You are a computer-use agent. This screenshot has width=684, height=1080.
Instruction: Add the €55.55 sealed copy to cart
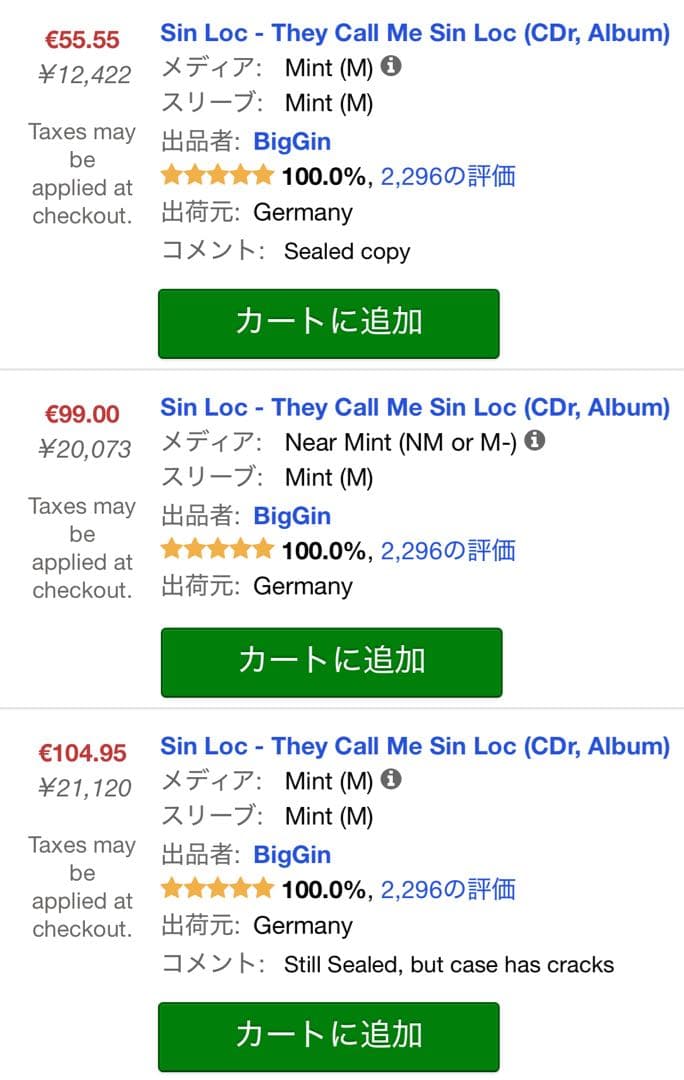pos(330,323)
